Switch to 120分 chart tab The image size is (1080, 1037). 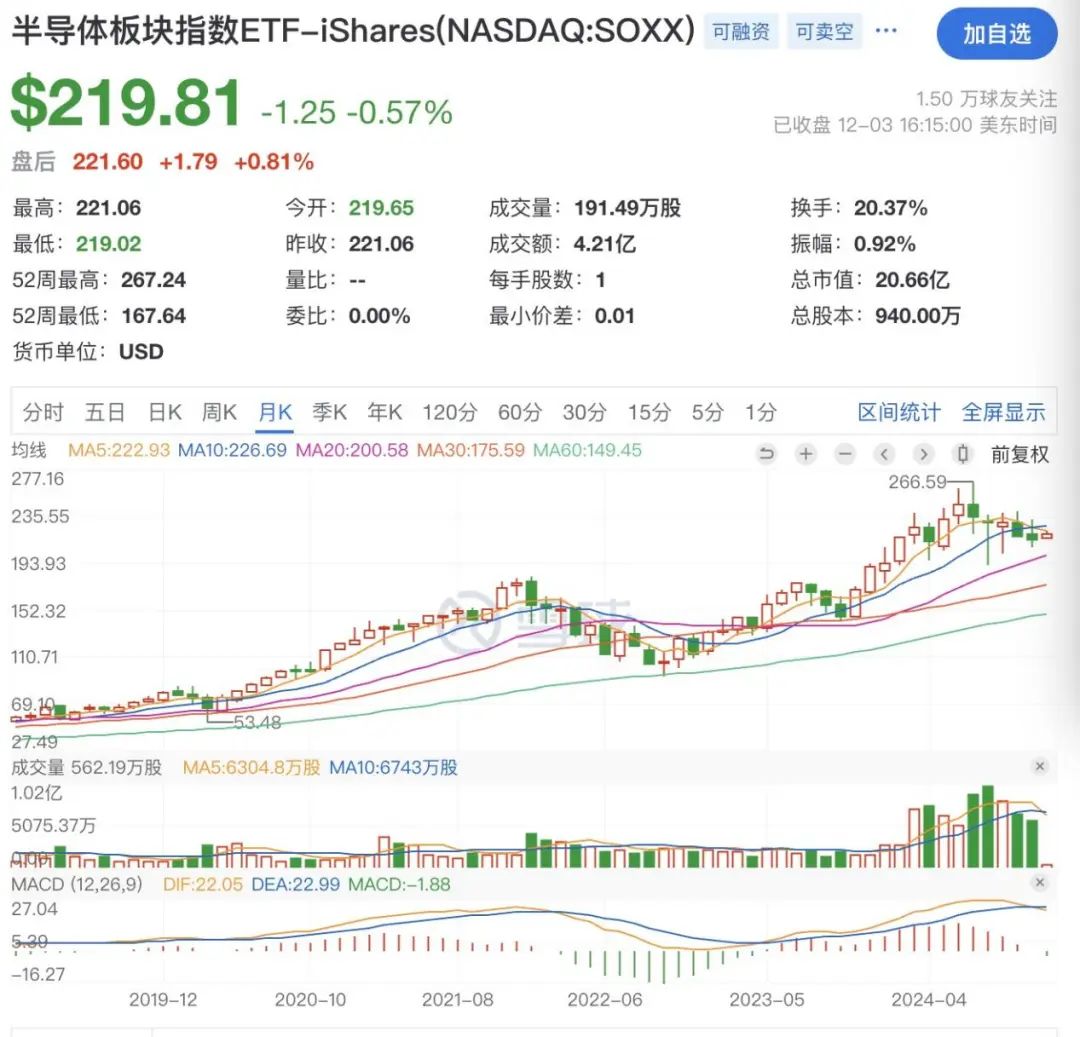click(x=450, y=412)
